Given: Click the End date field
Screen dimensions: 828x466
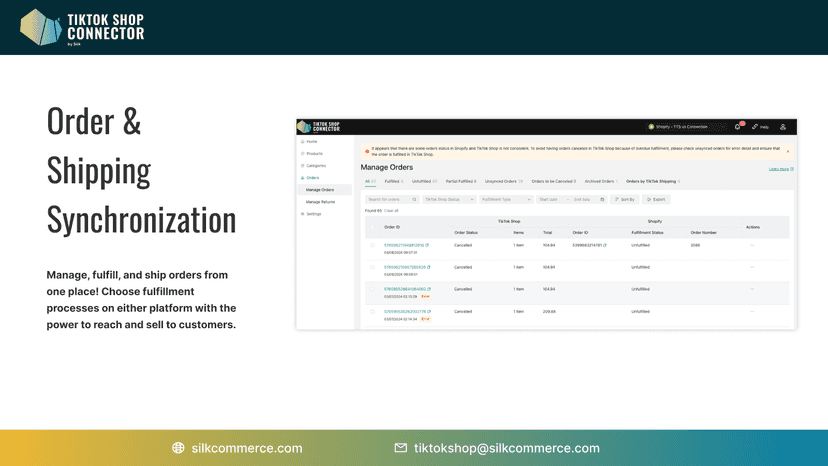Looking at the screenshot, I should click(583, 200).
